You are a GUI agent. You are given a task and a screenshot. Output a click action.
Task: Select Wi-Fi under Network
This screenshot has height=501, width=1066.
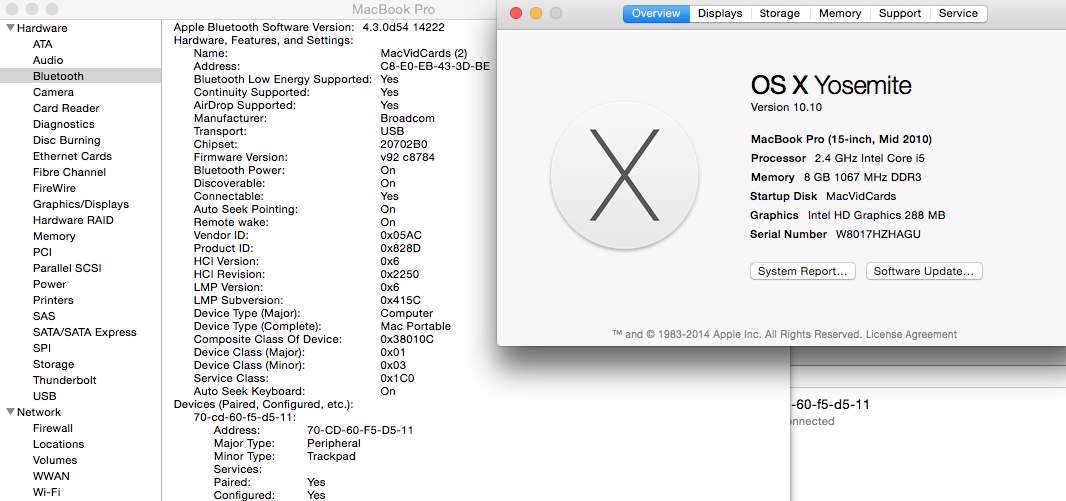(47, 492)
